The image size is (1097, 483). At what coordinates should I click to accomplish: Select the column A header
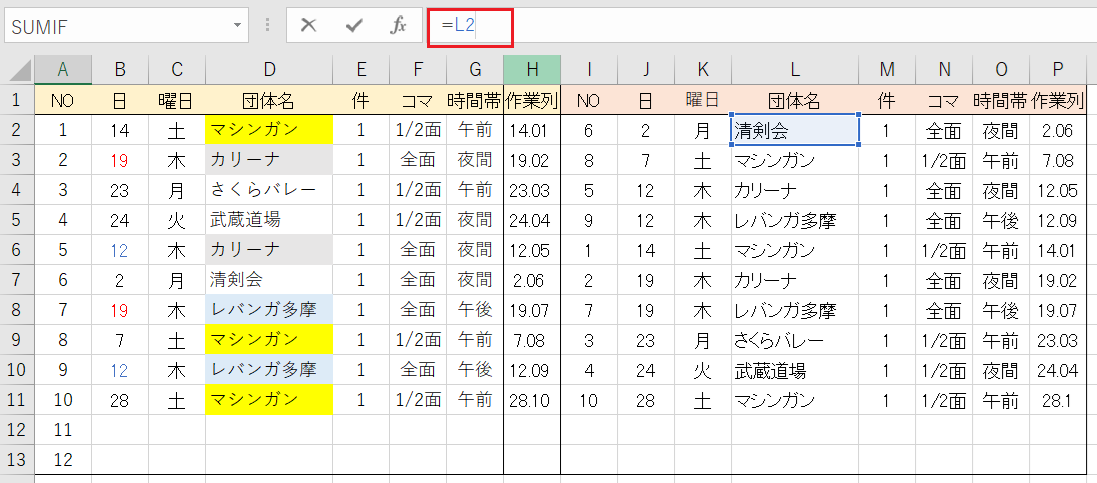pyautogui.click(x=63, y=69)
